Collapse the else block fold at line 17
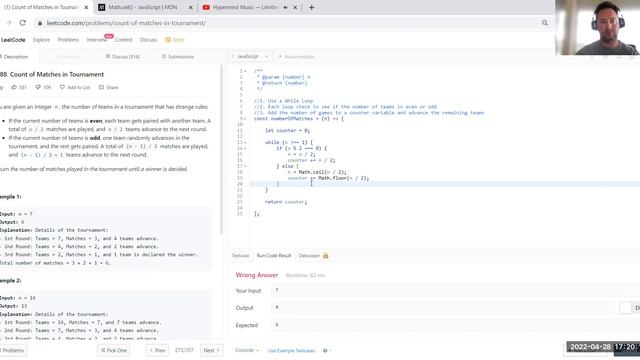640x360 pixels. pos(245,166)
